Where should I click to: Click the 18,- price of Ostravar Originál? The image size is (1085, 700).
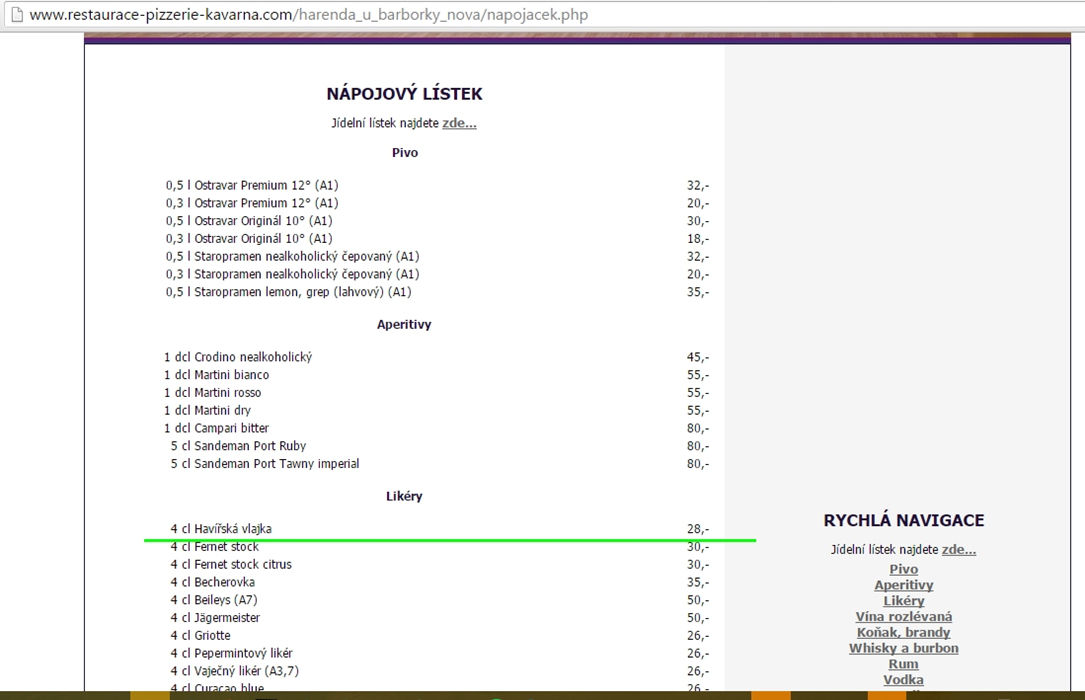(x=698, y=239)
